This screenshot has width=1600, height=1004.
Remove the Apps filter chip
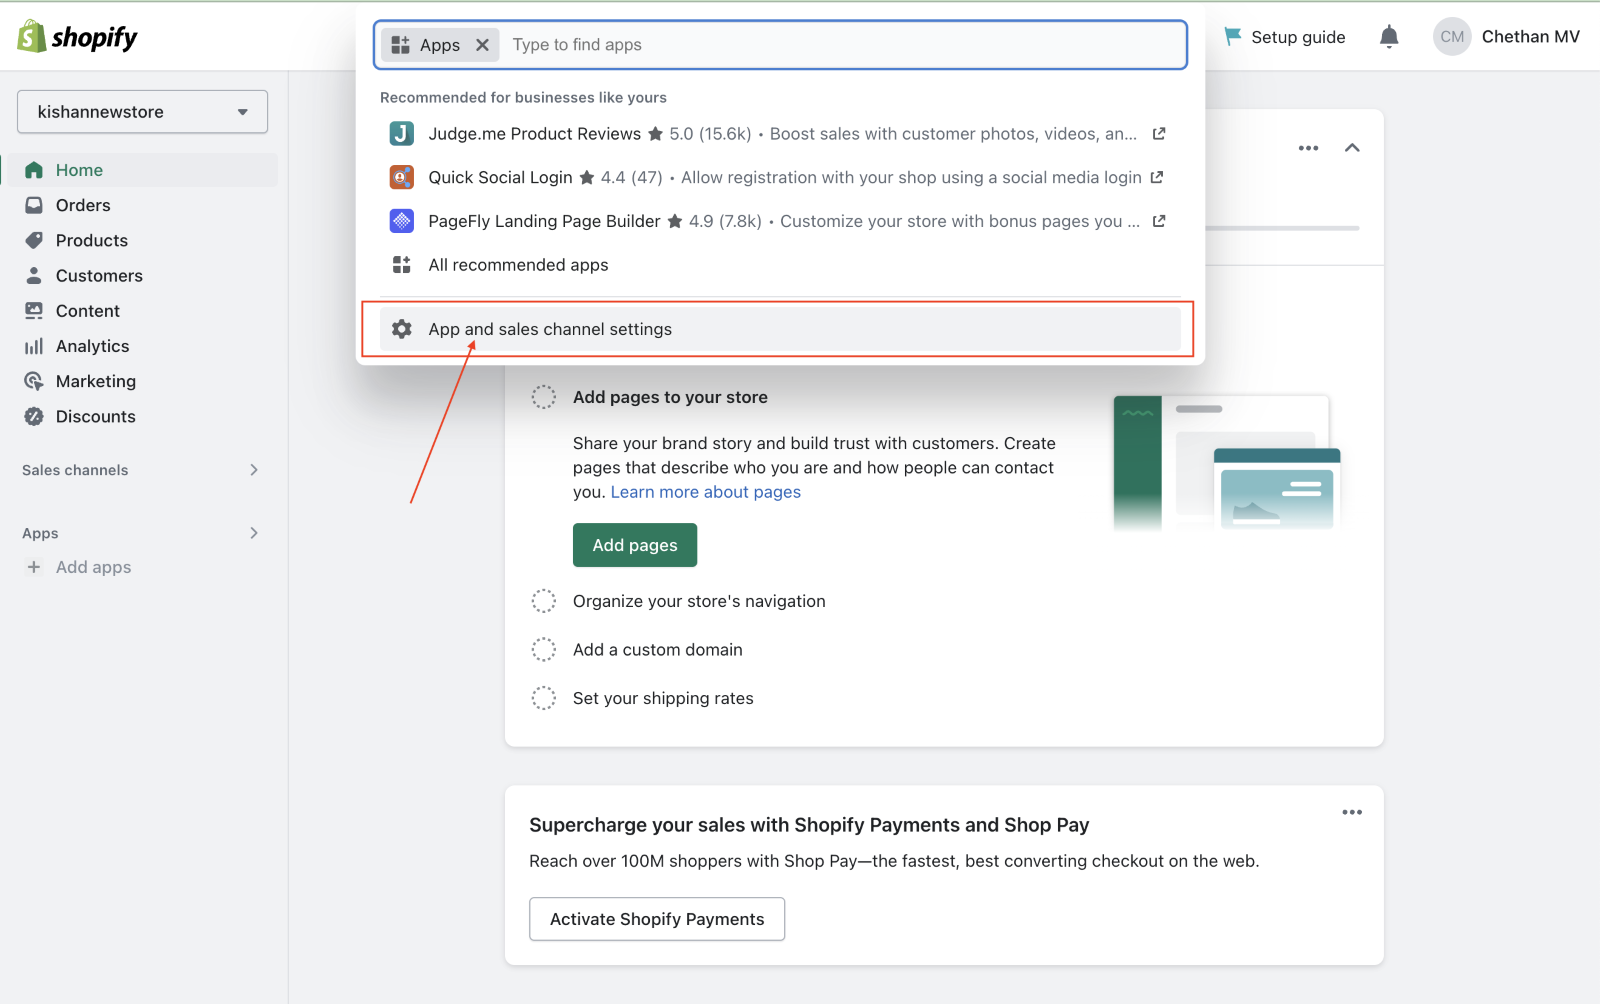(x=482, y=45)
